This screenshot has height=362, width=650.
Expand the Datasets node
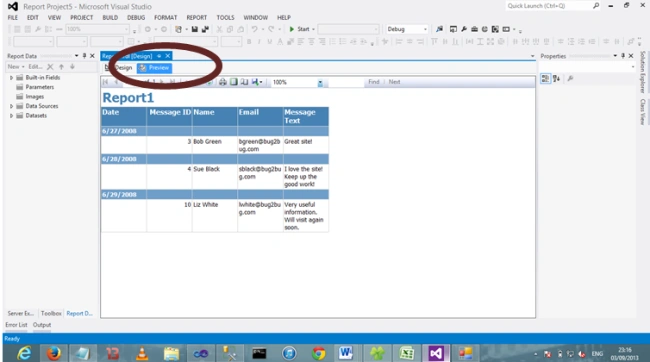(x=11, y=116)
